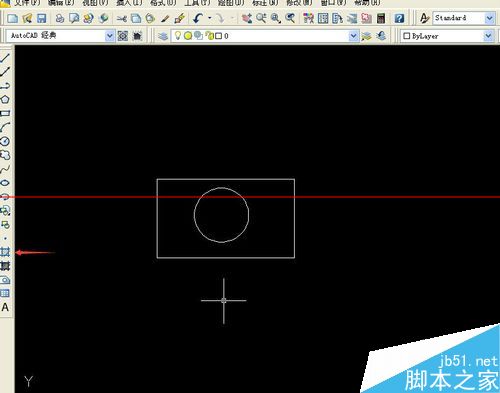Open the Hatch tool
The image size is (500, 393).
(5, 252)
